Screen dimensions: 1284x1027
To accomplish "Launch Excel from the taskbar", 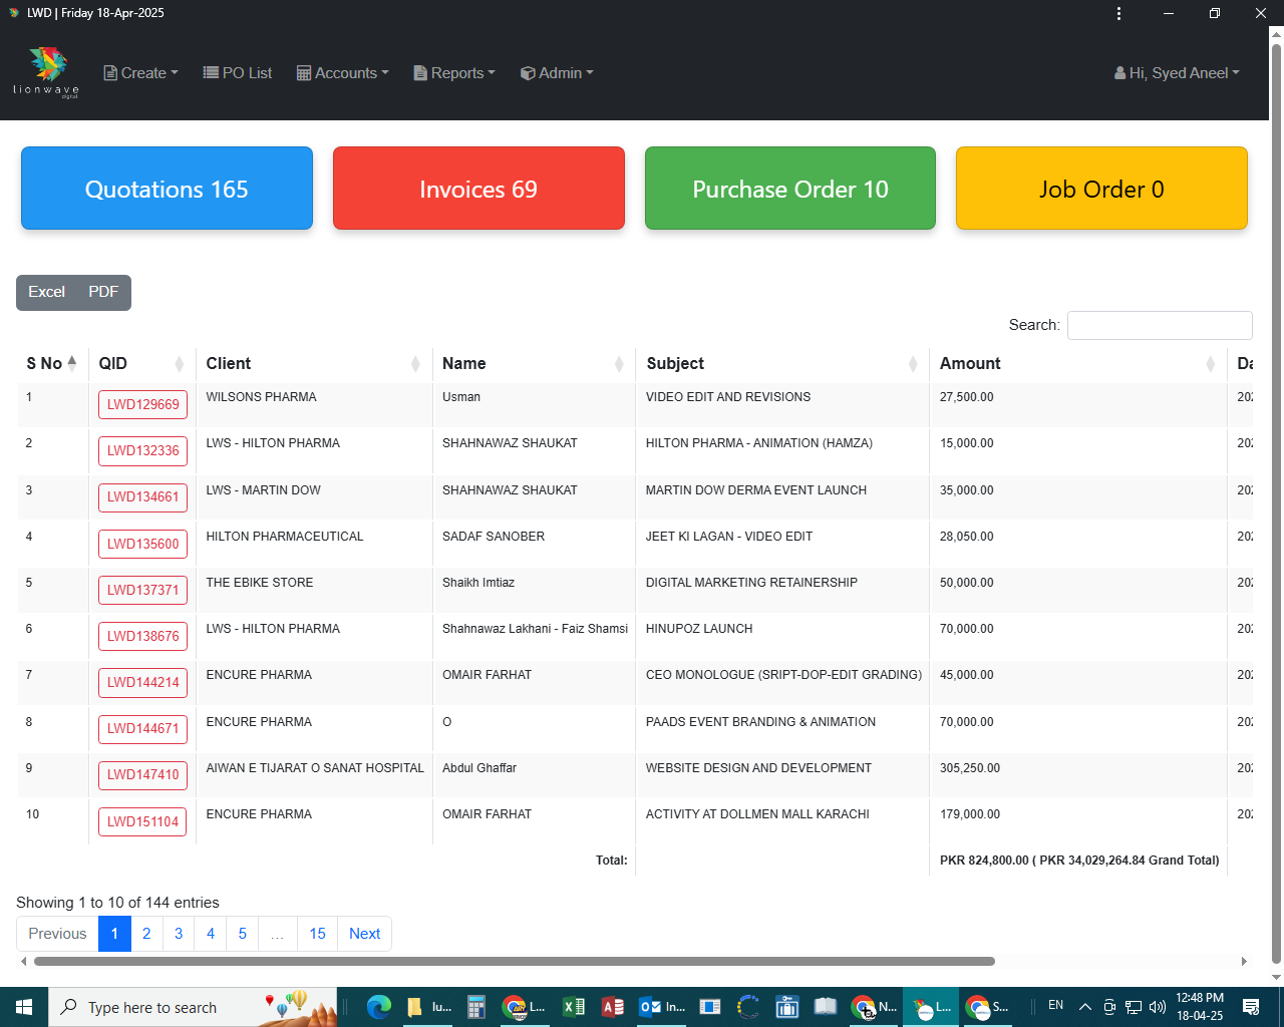I will click(573, 1007).
